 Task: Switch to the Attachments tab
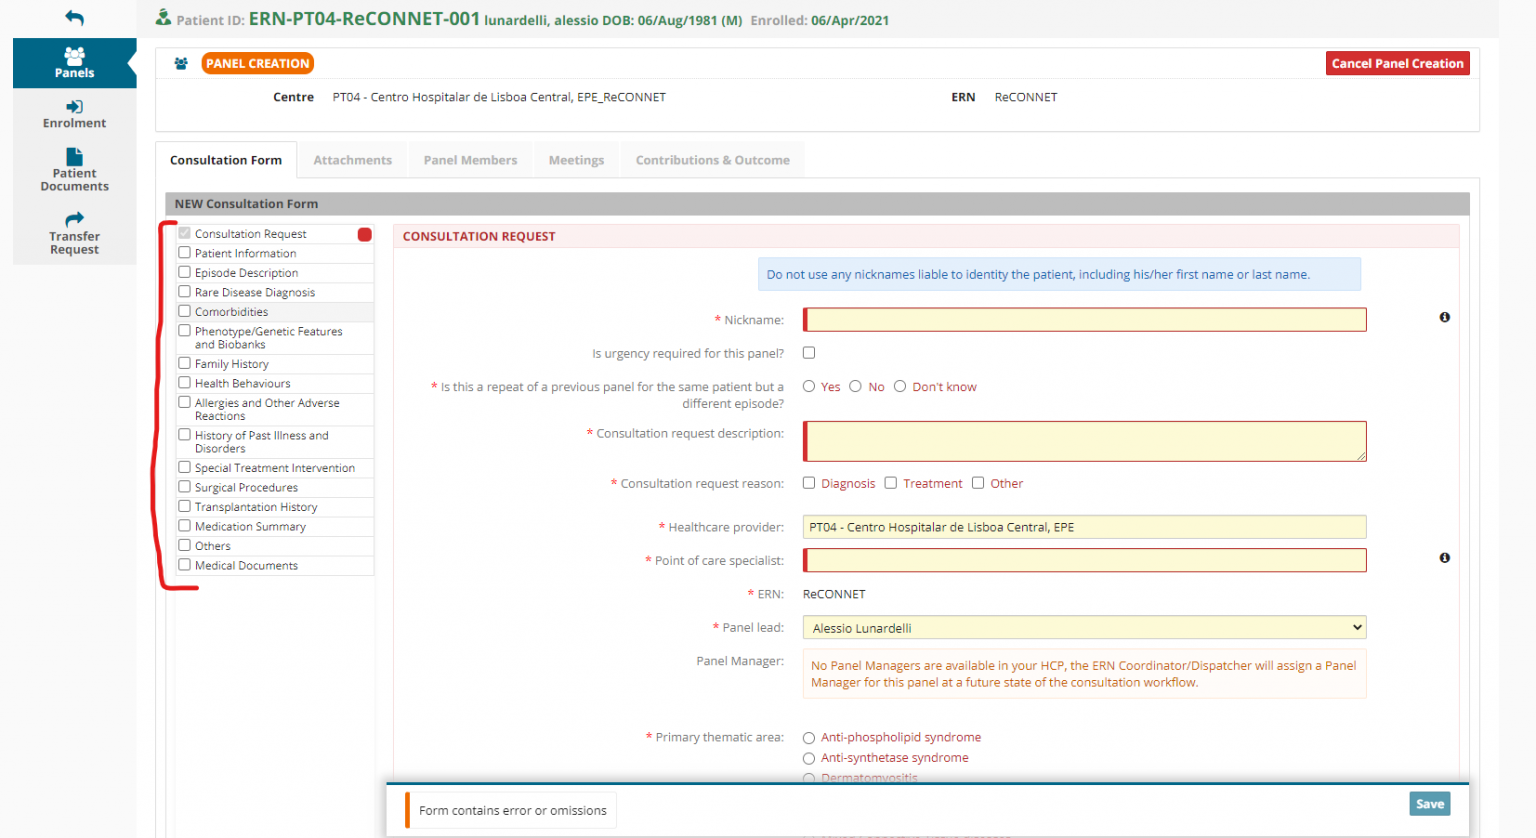[x=352, y=160]
